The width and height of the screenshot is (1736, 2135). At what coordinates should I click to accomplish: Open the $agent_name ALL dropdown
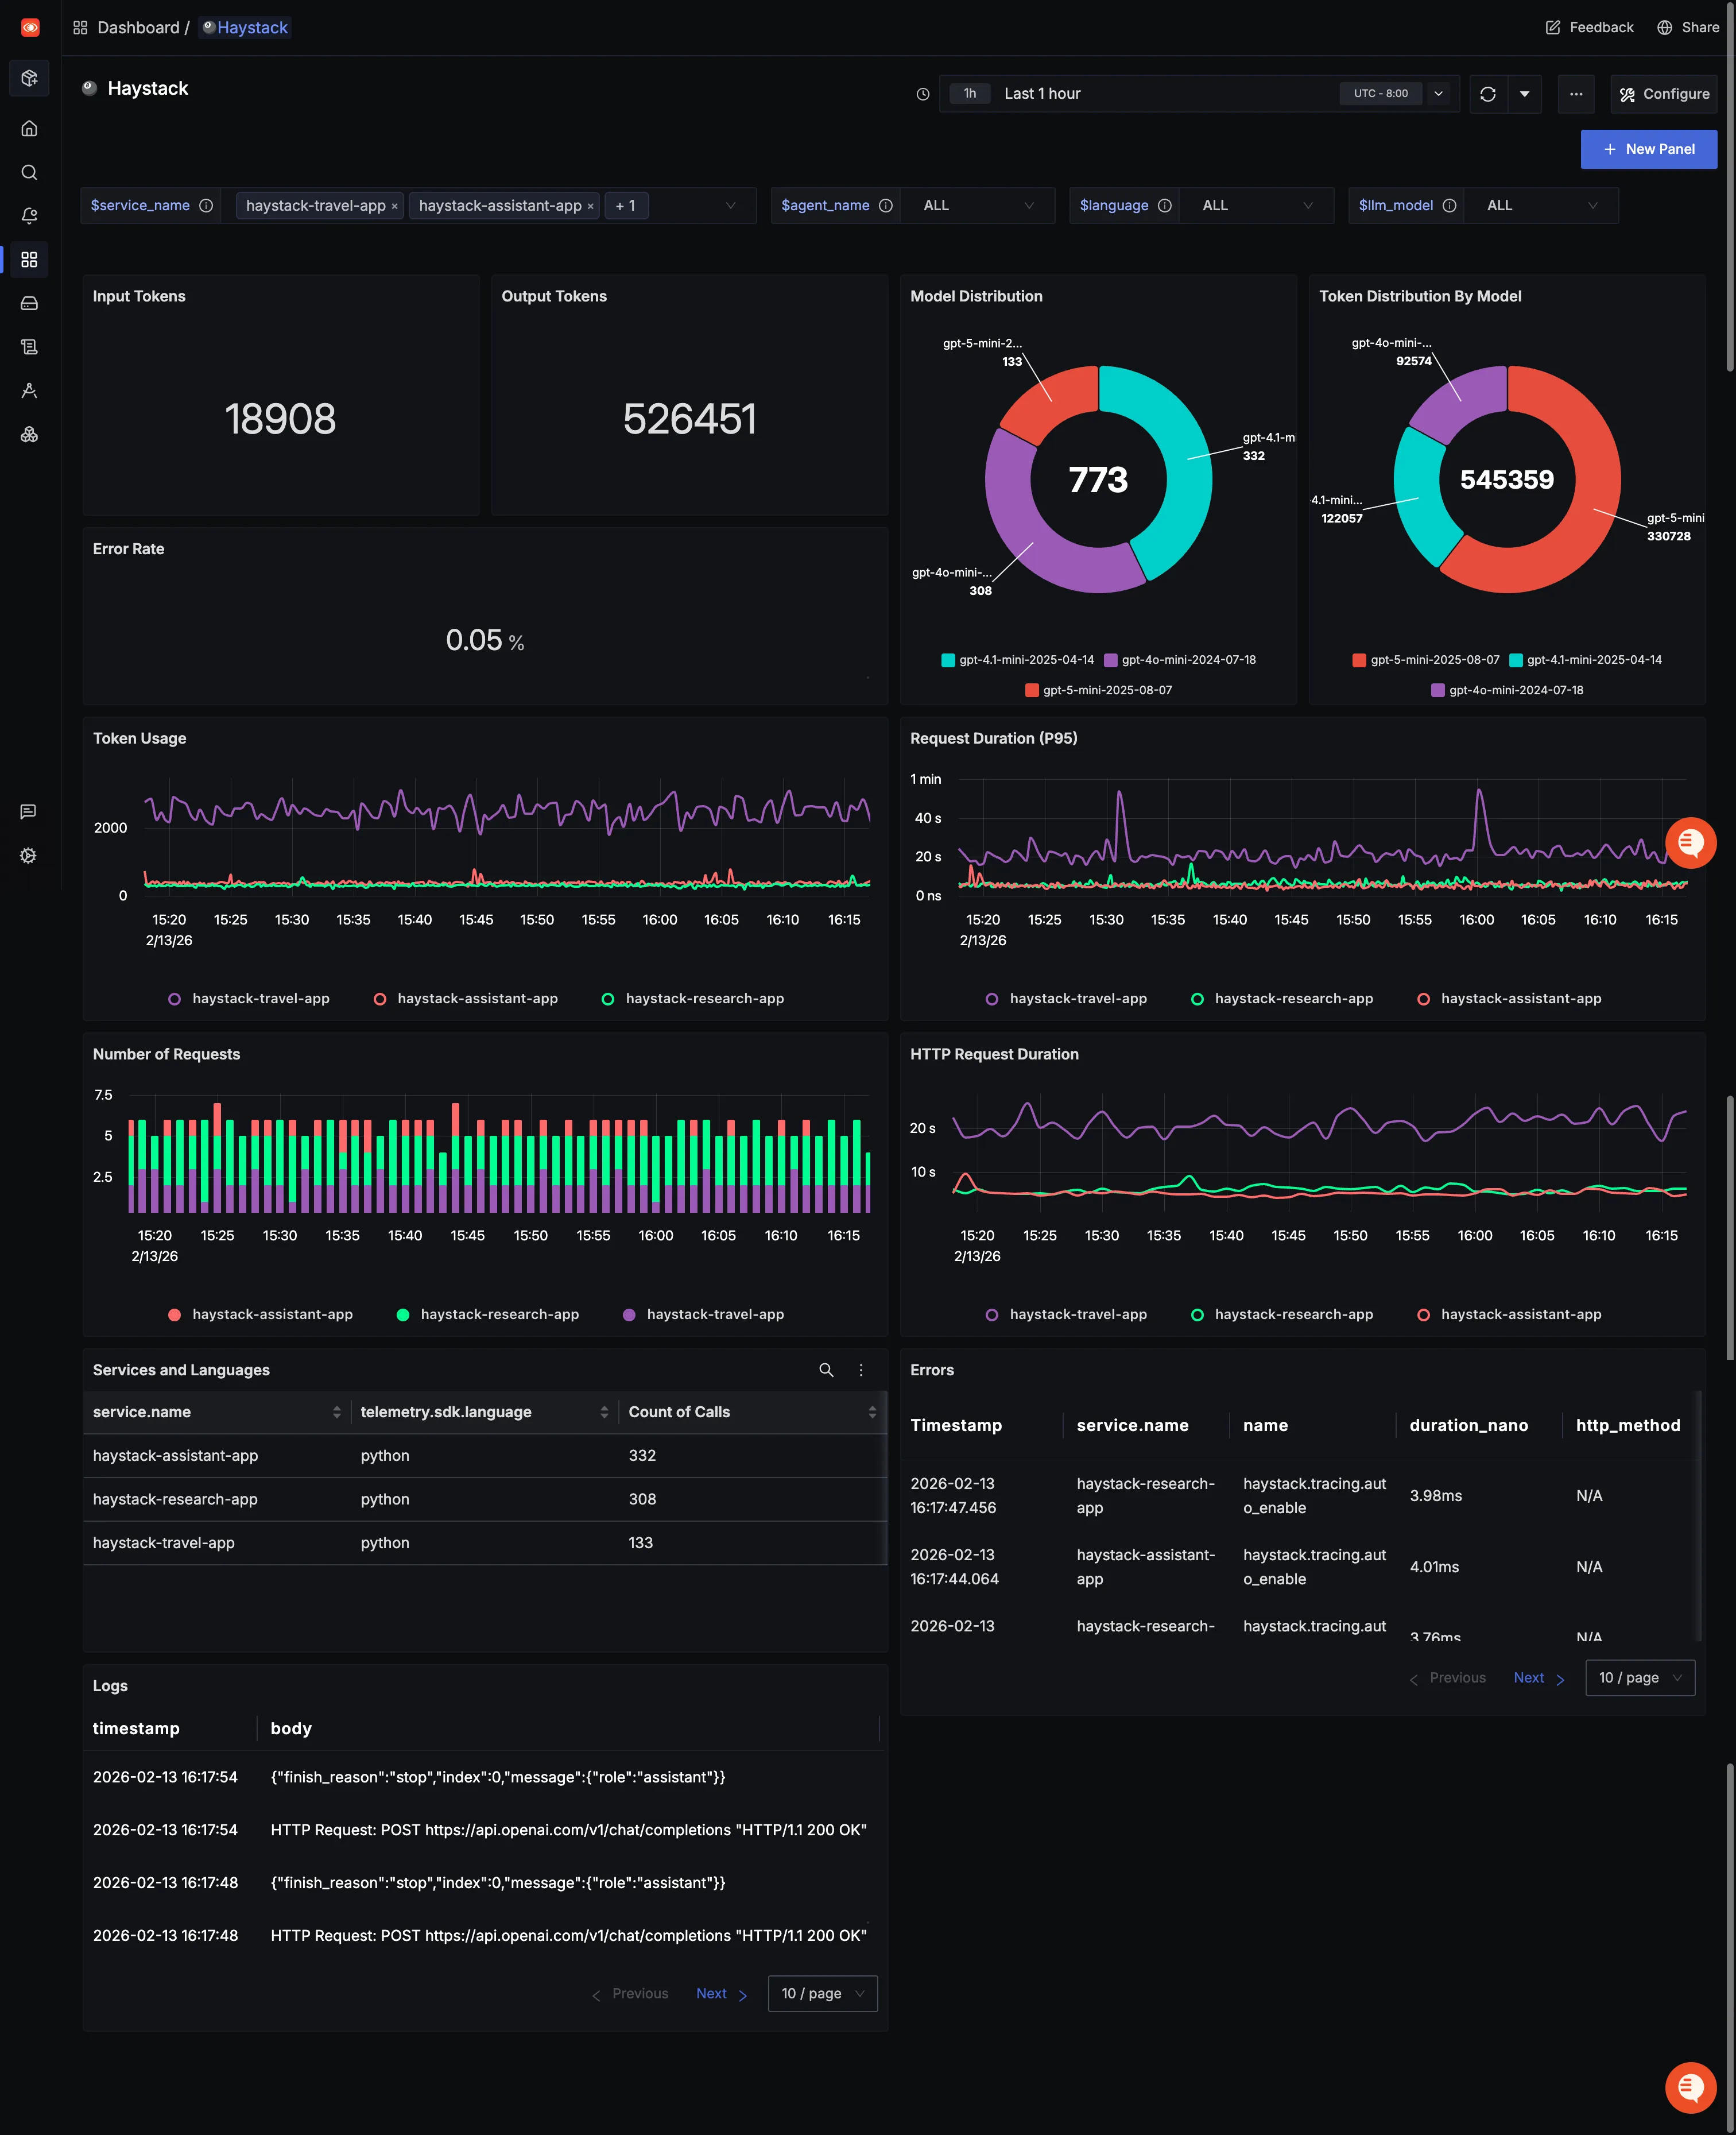click(977, 205)
